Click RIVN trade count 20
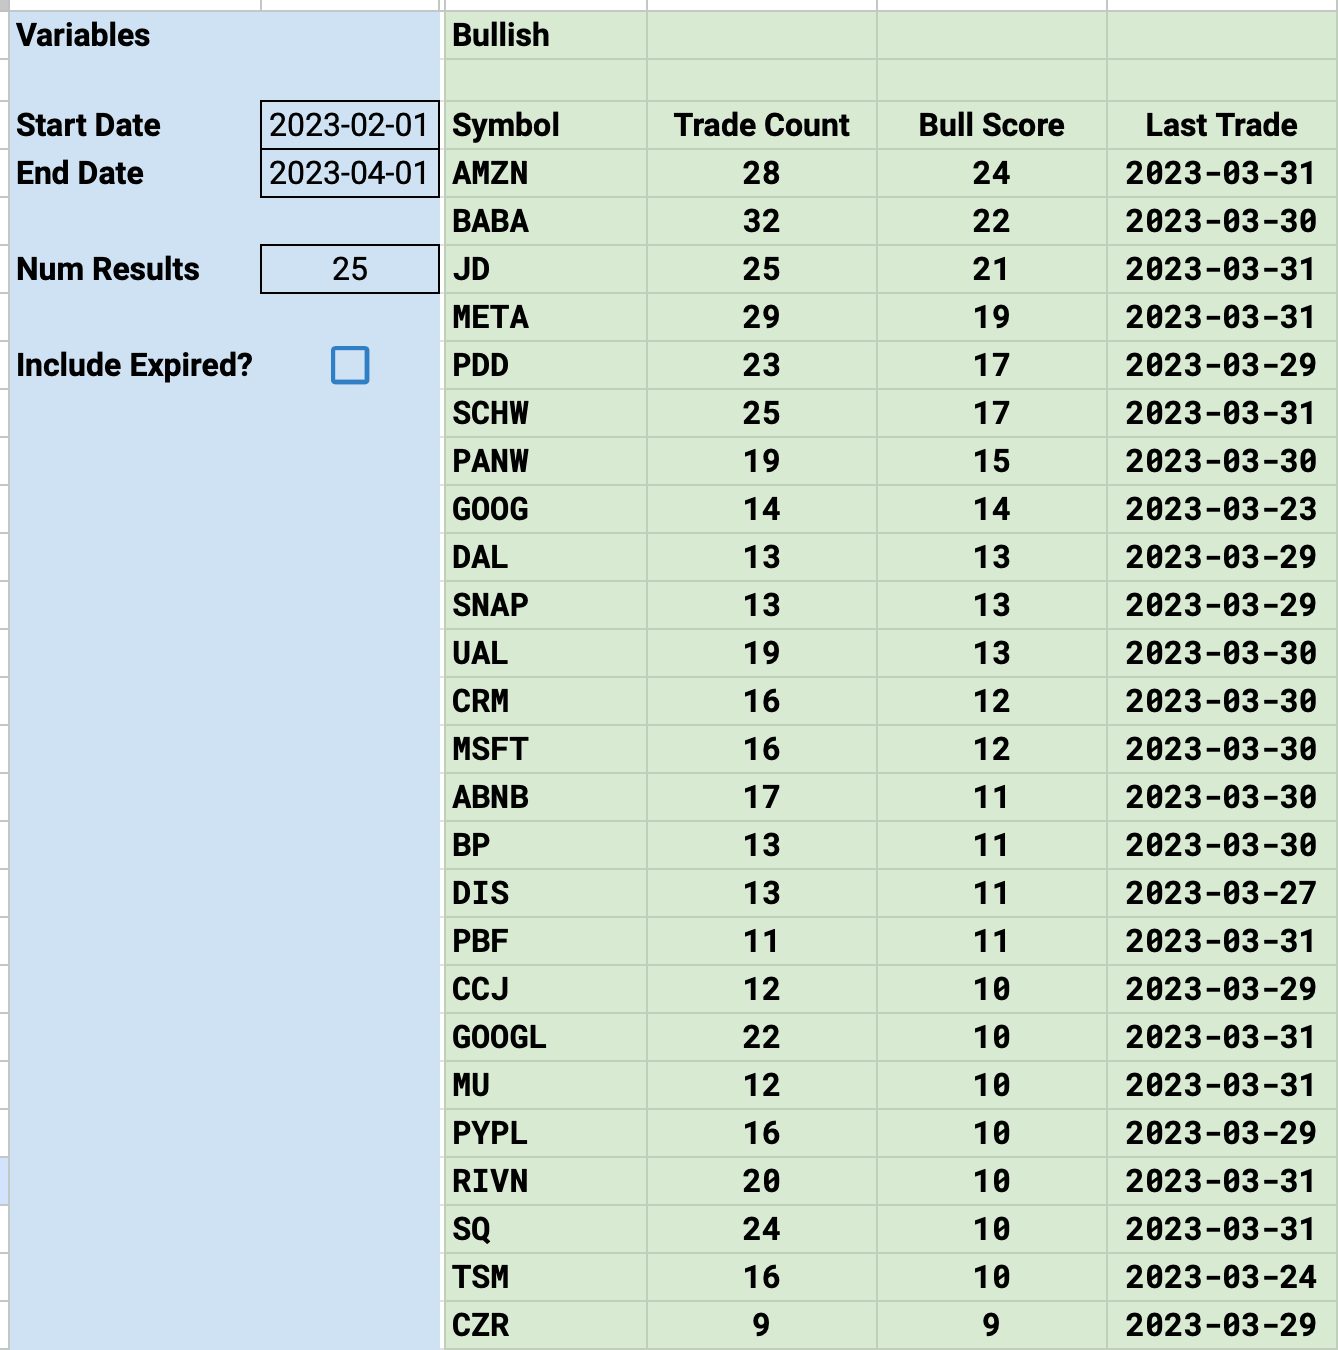Viewport: 1338px width, 1350px height. [762, 1181]
